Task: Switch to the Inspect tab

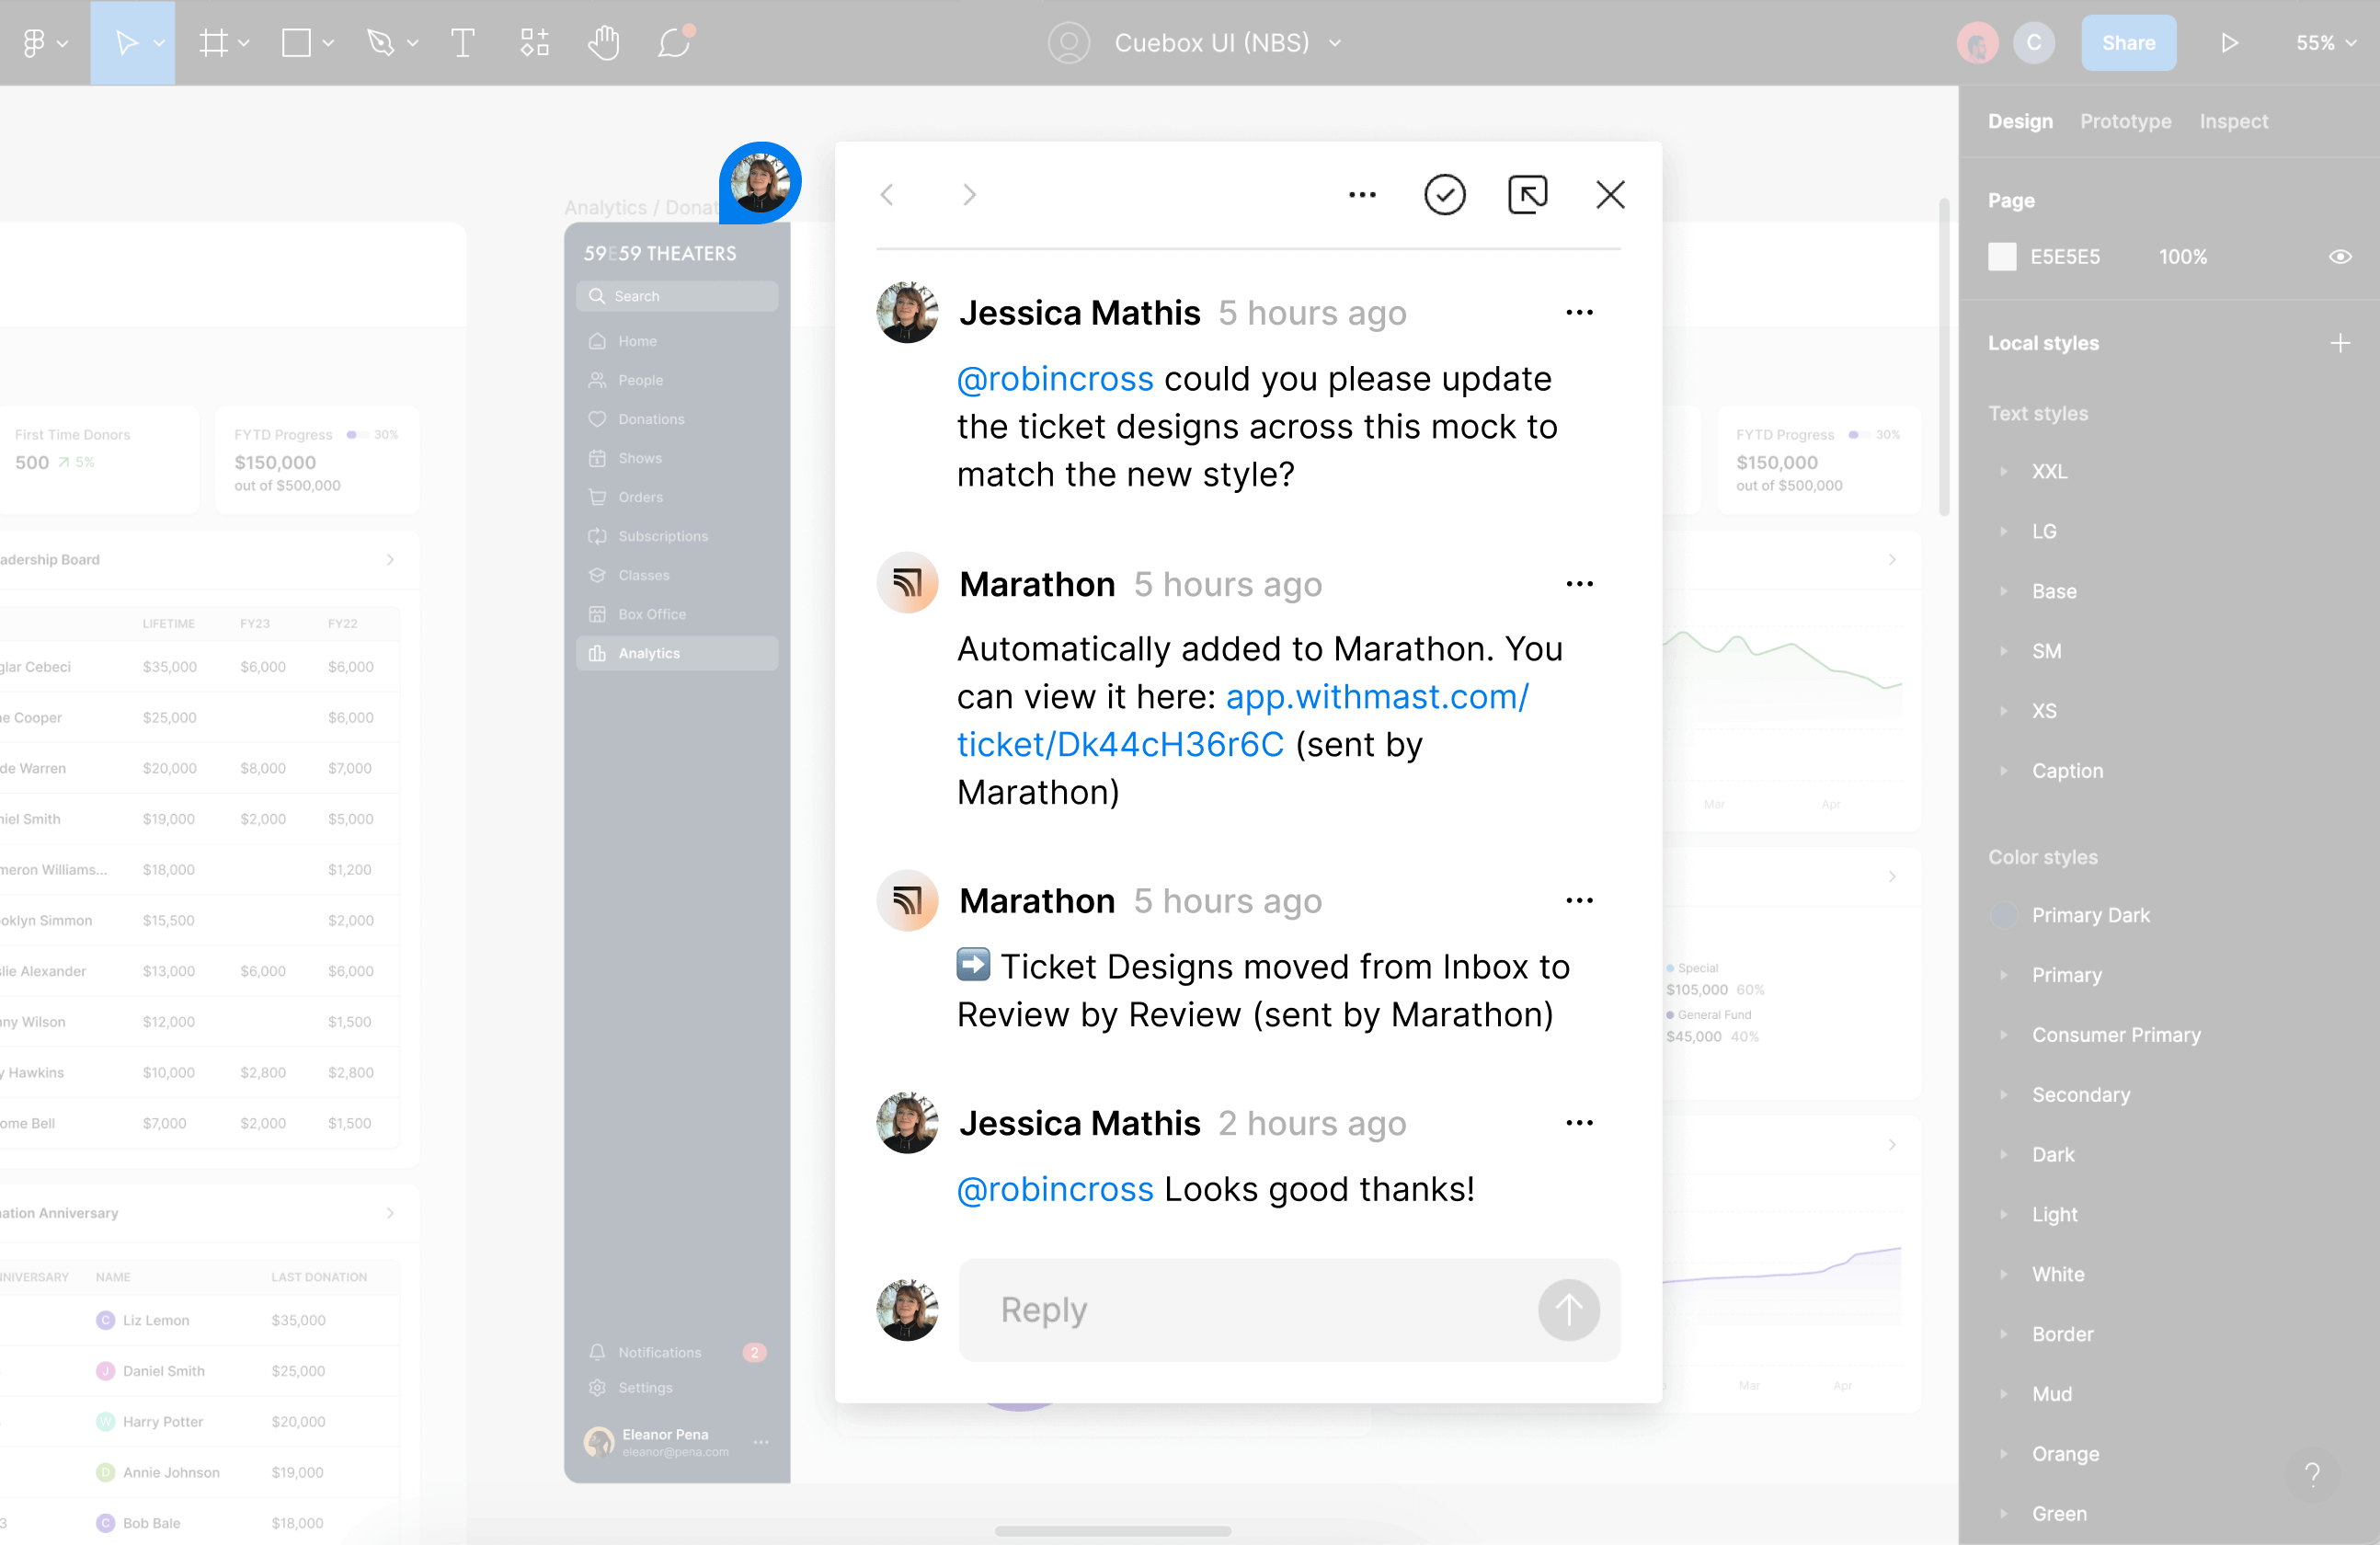Action: 2233,121
